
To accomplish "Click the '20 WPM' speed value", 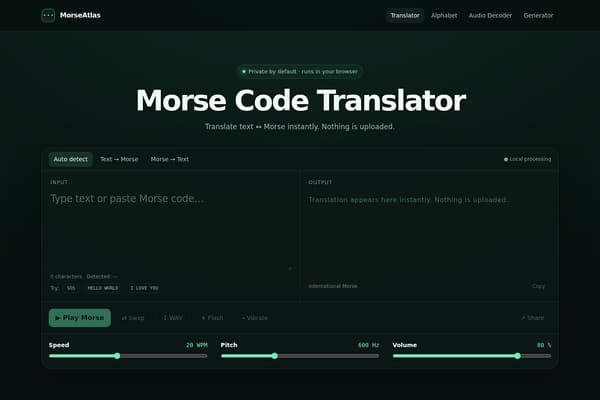I will point(197,345).
